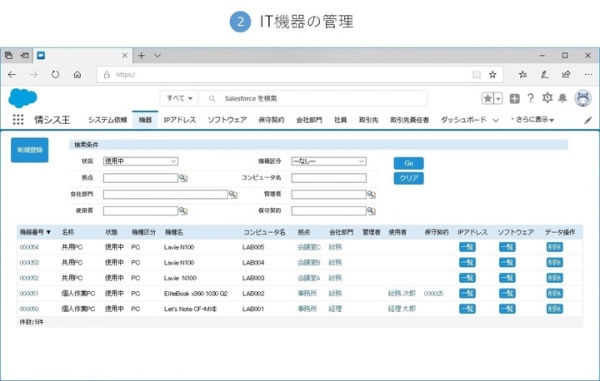Switch to the IPアドレス tab
Image resolution: width=600 pixels, height=381 pixels.
180,120
